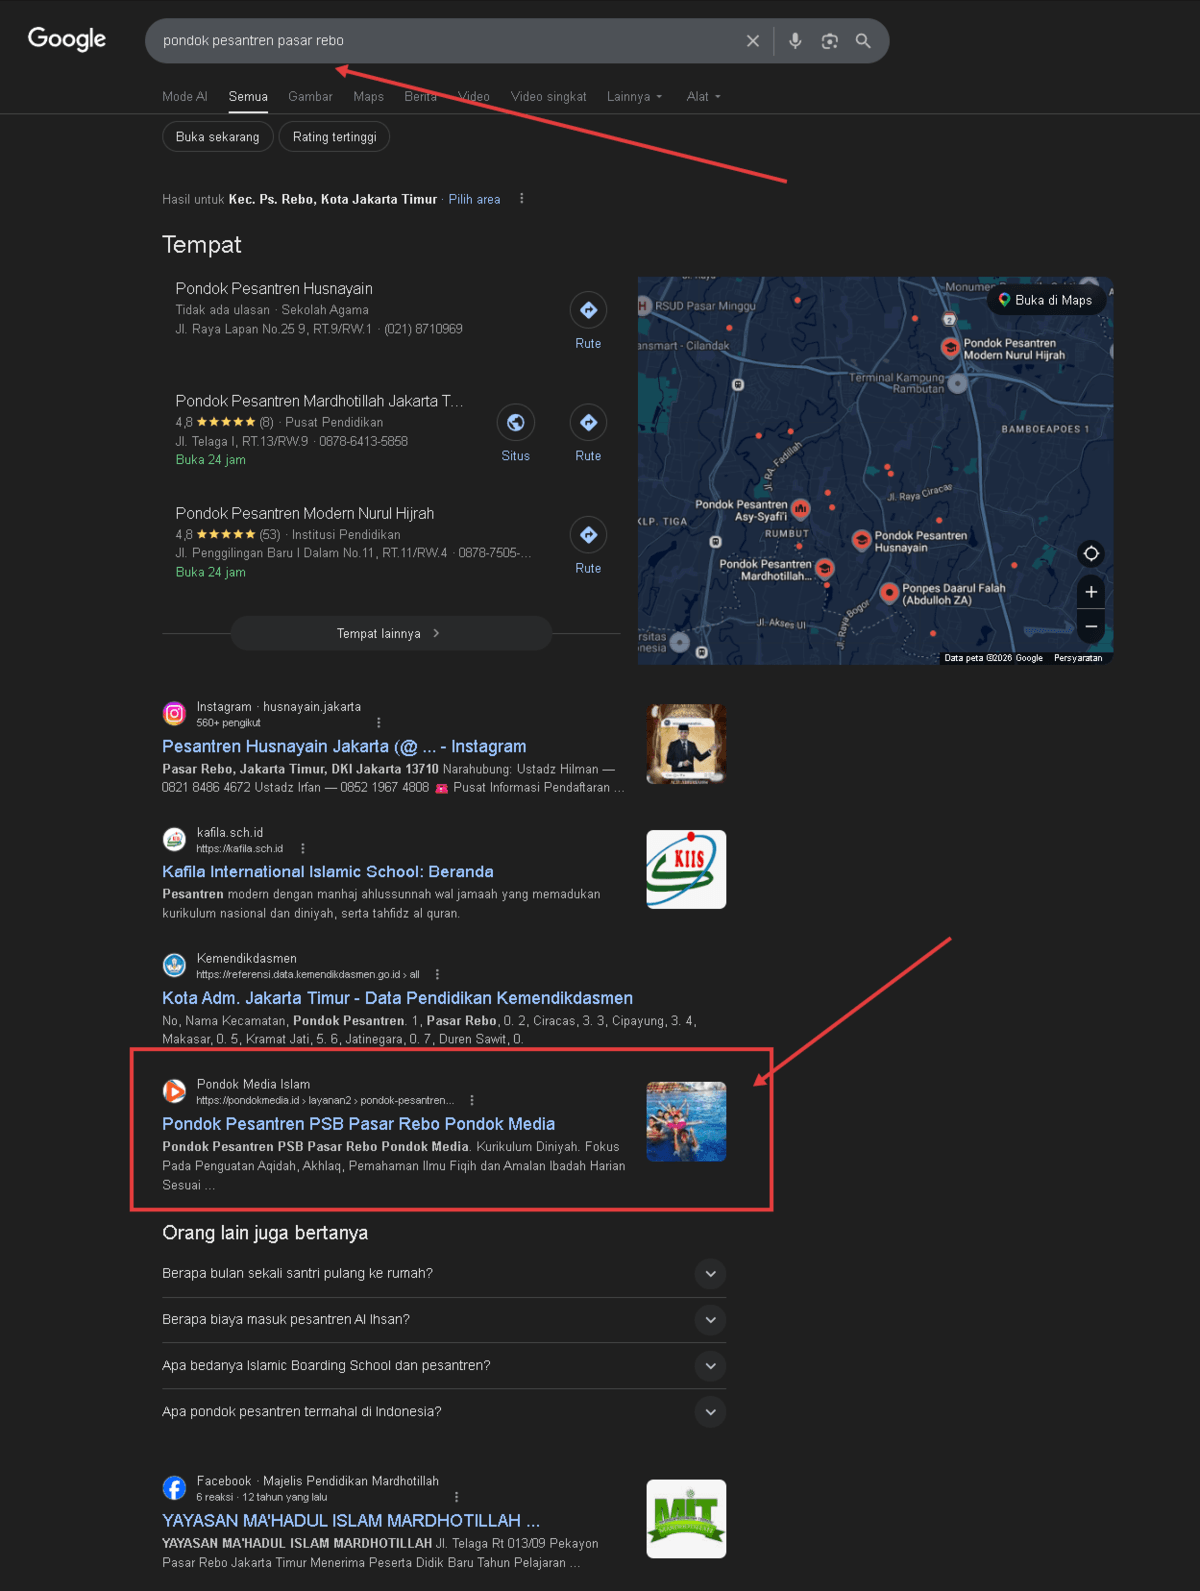Switch to the Maps tab
Viewport: 1200px width, 1591px height.
[x=368, y=97]
